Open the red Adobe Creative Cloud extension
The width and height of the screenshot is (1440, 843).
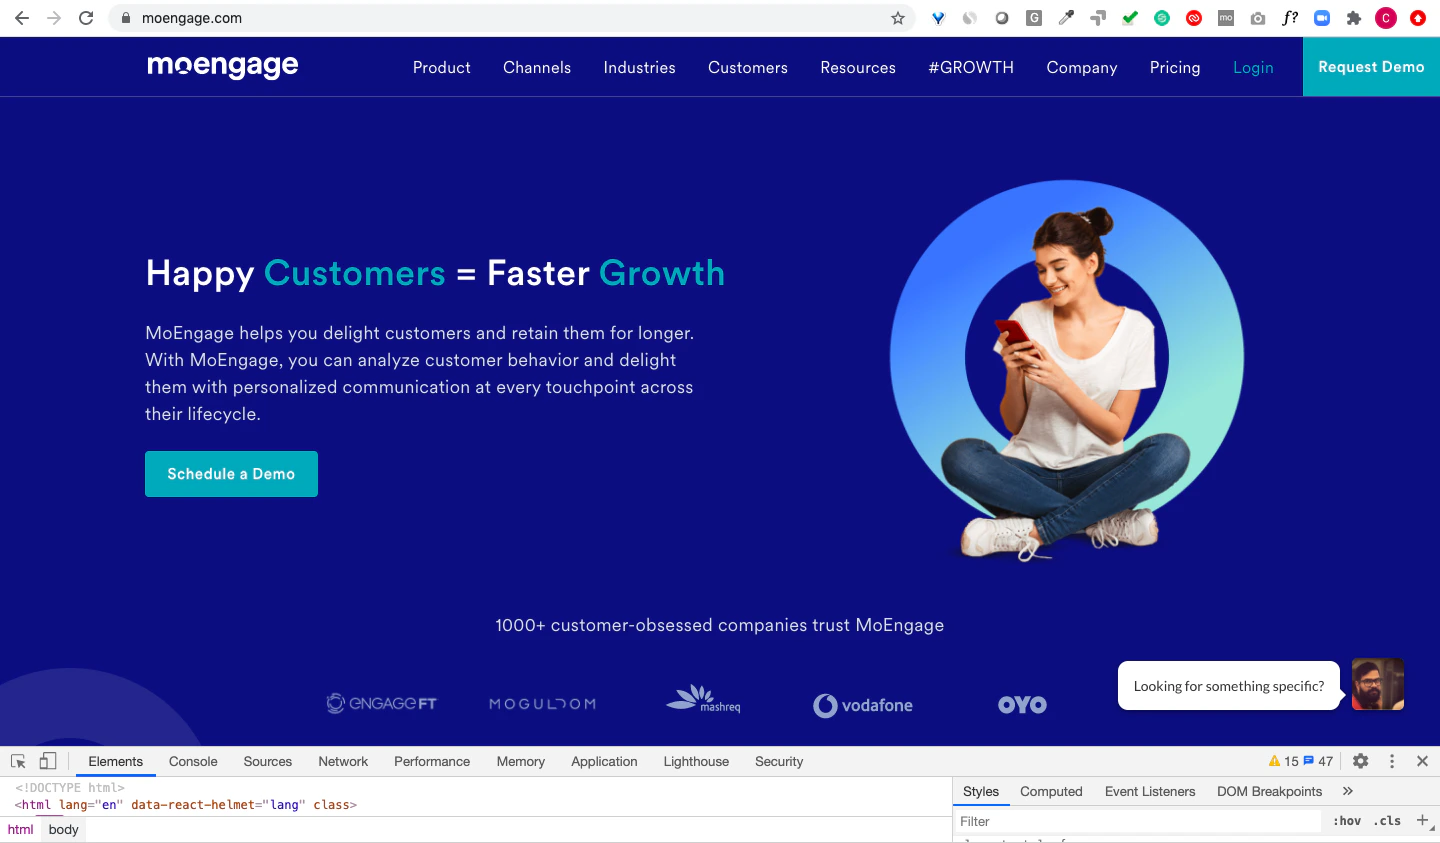1194,18
